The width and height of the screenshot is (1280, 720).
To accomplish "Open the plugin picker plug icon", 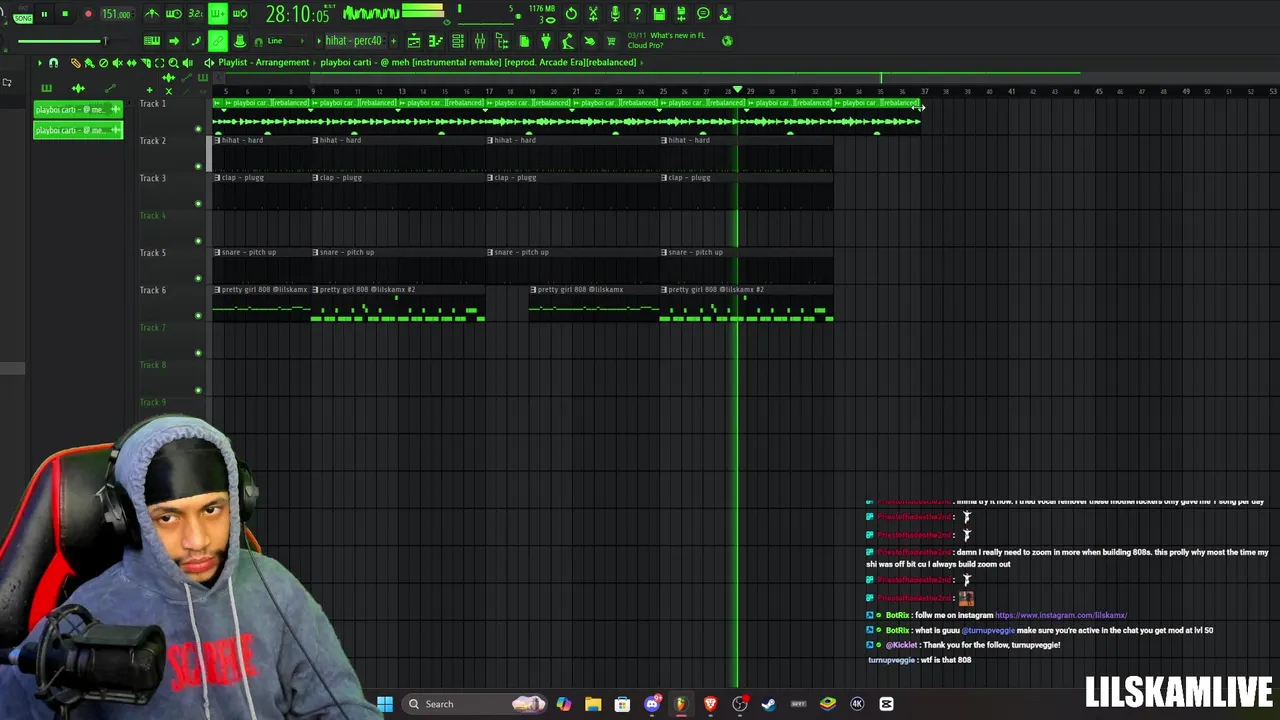I will 546,41.
